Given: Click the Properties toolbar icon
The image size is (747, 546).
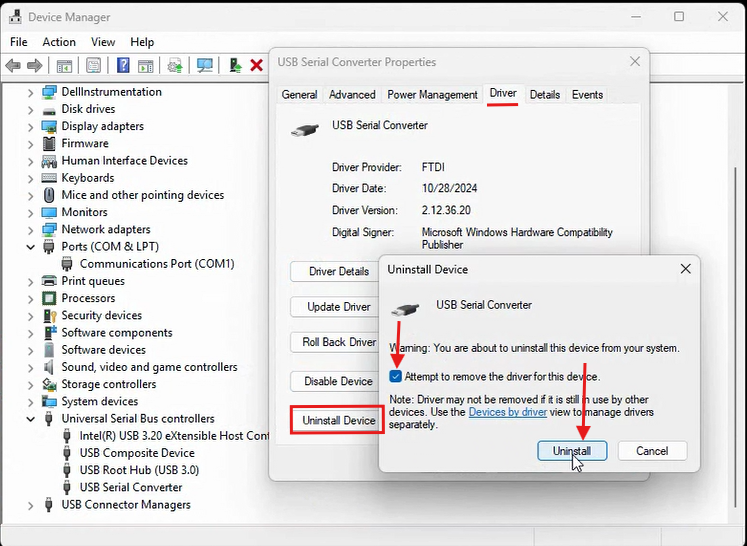Looking at the screenshot, I should (x=93, y=66).
